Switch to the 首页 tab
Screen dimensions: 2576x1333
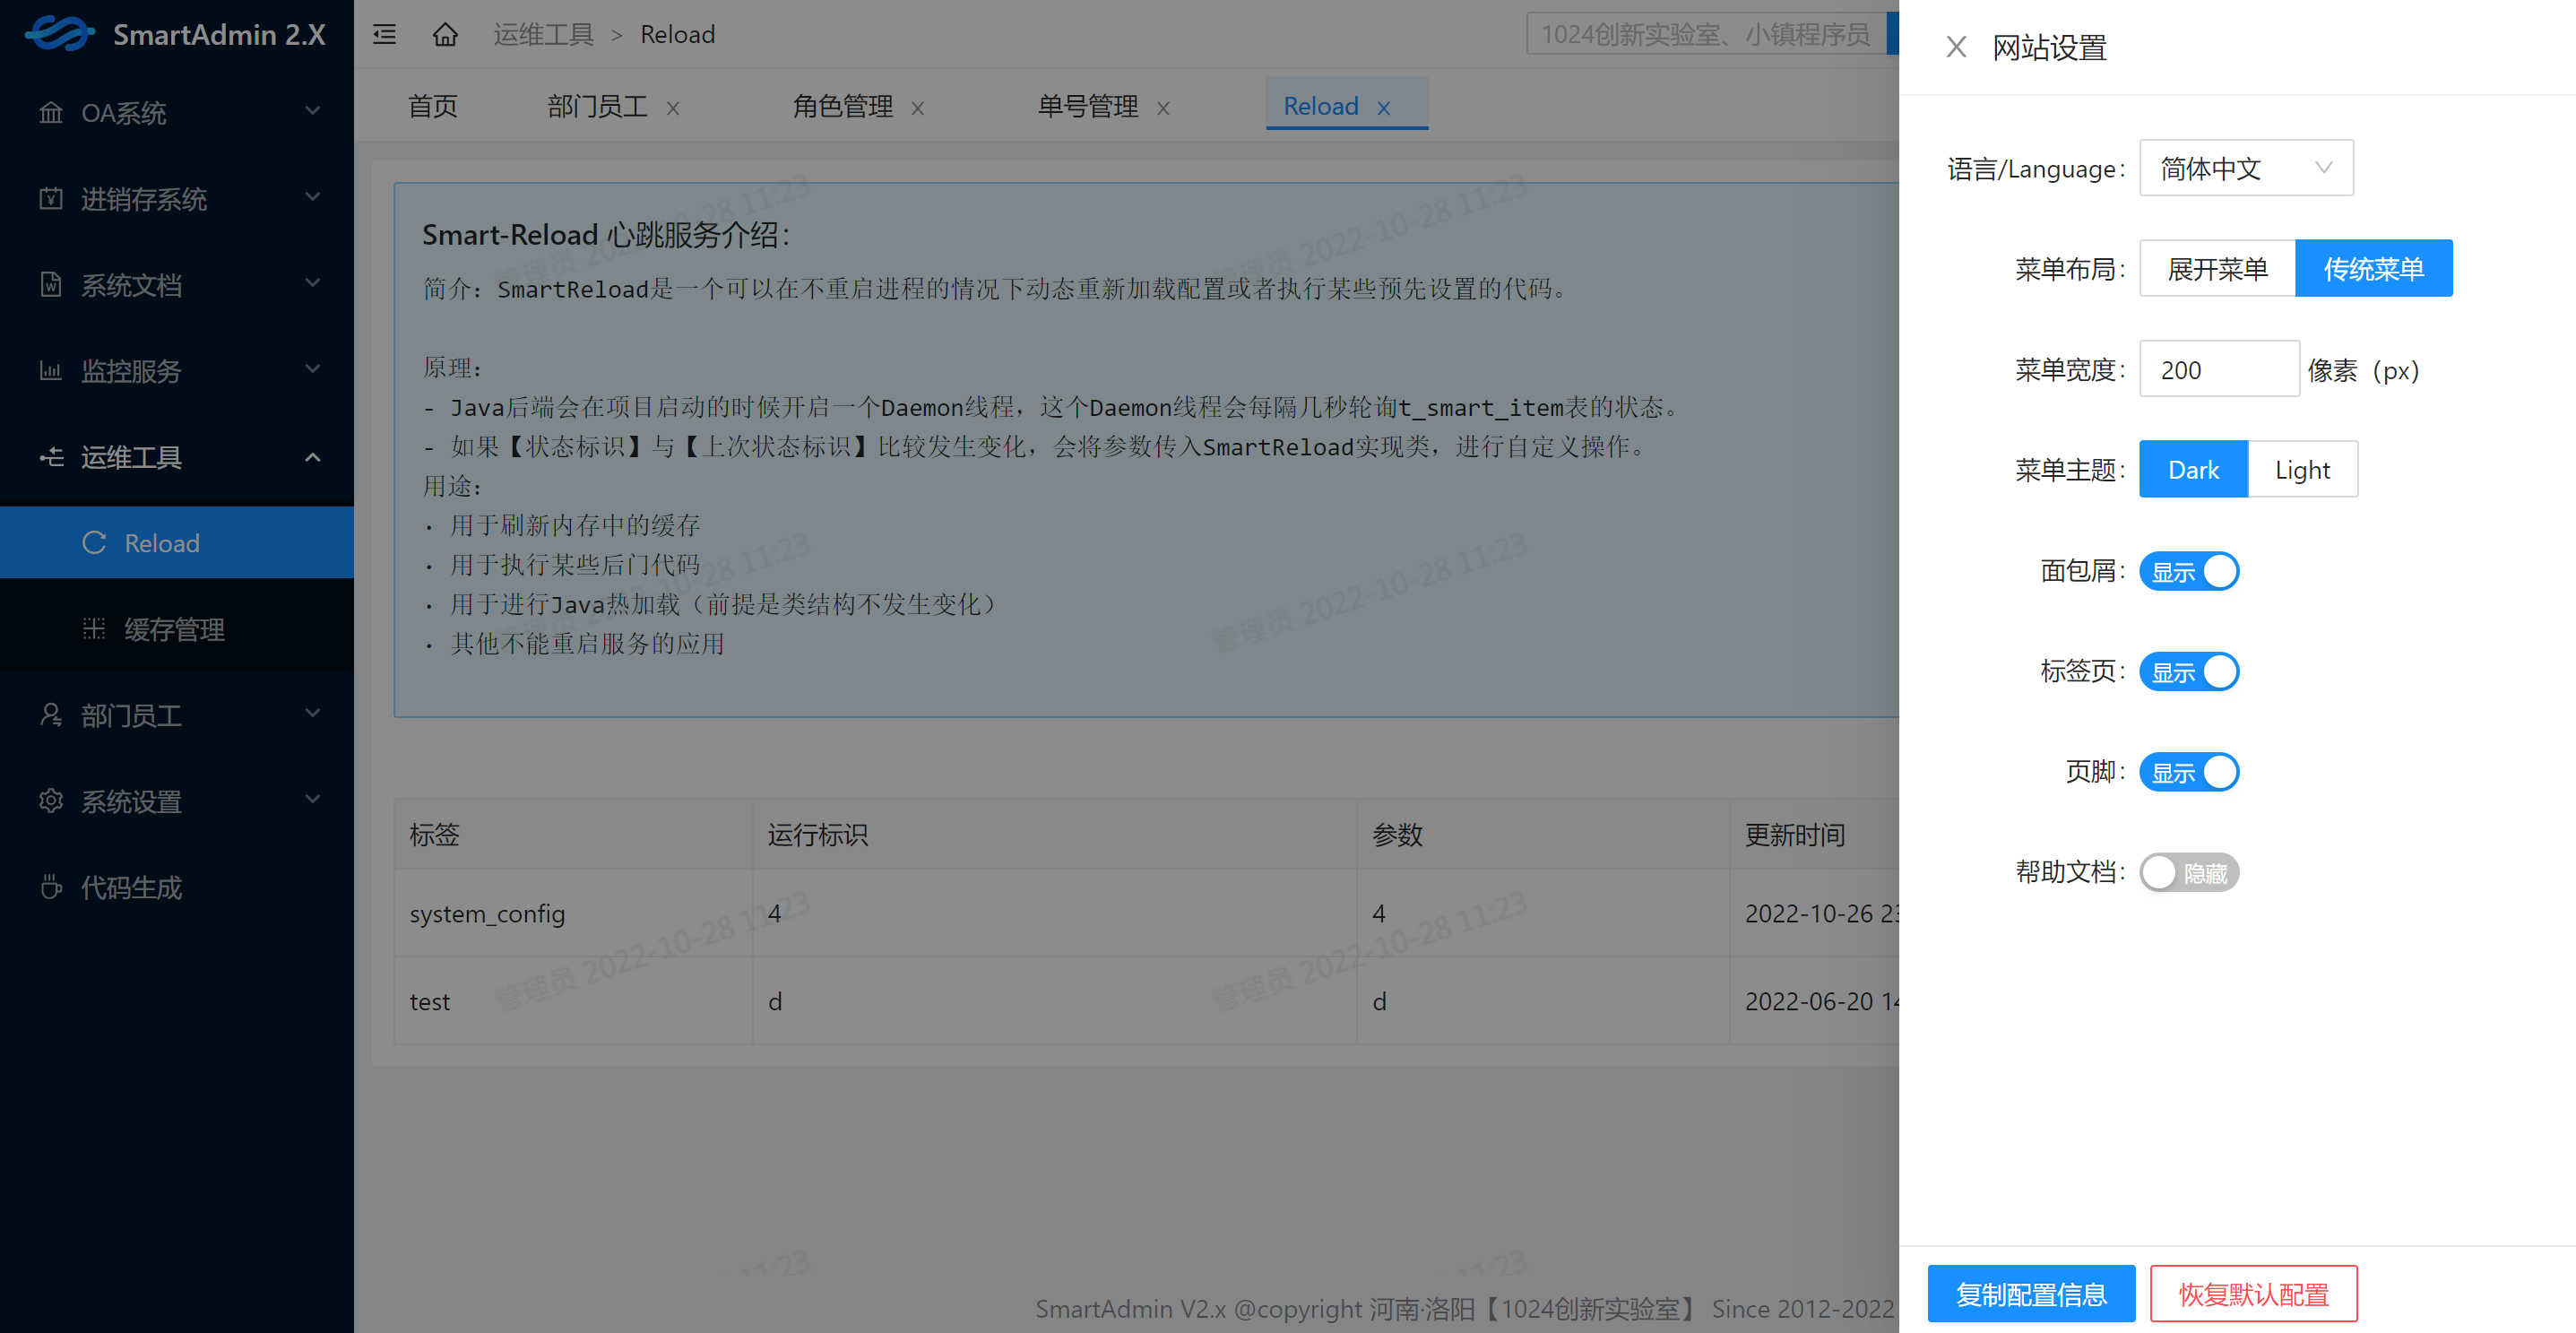(432, 107)
